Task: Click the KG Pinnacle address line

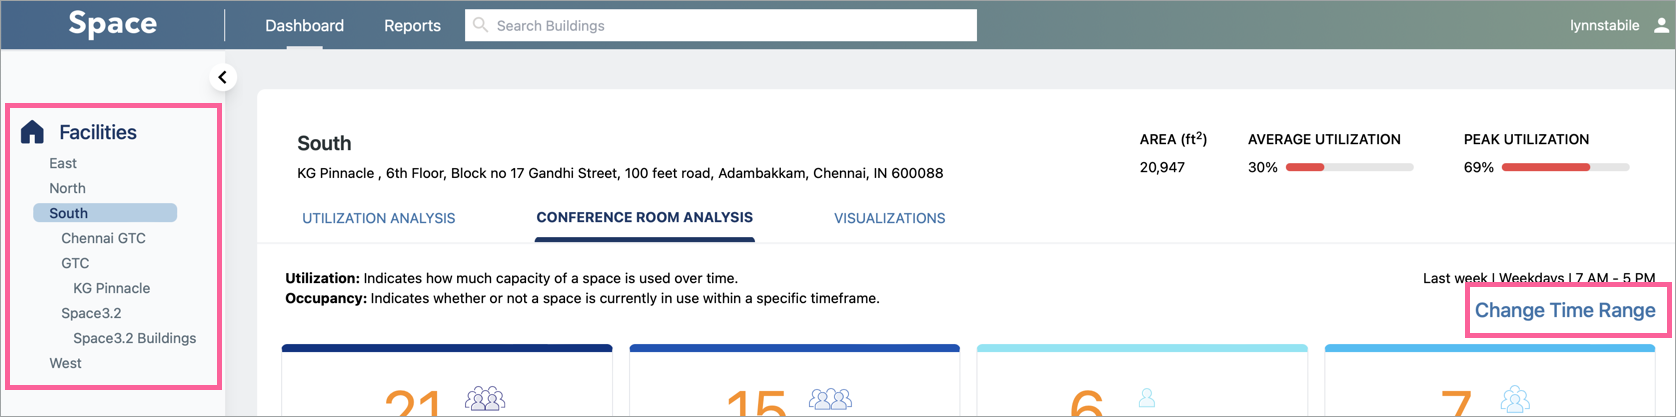Action: [x=620, y=173]
